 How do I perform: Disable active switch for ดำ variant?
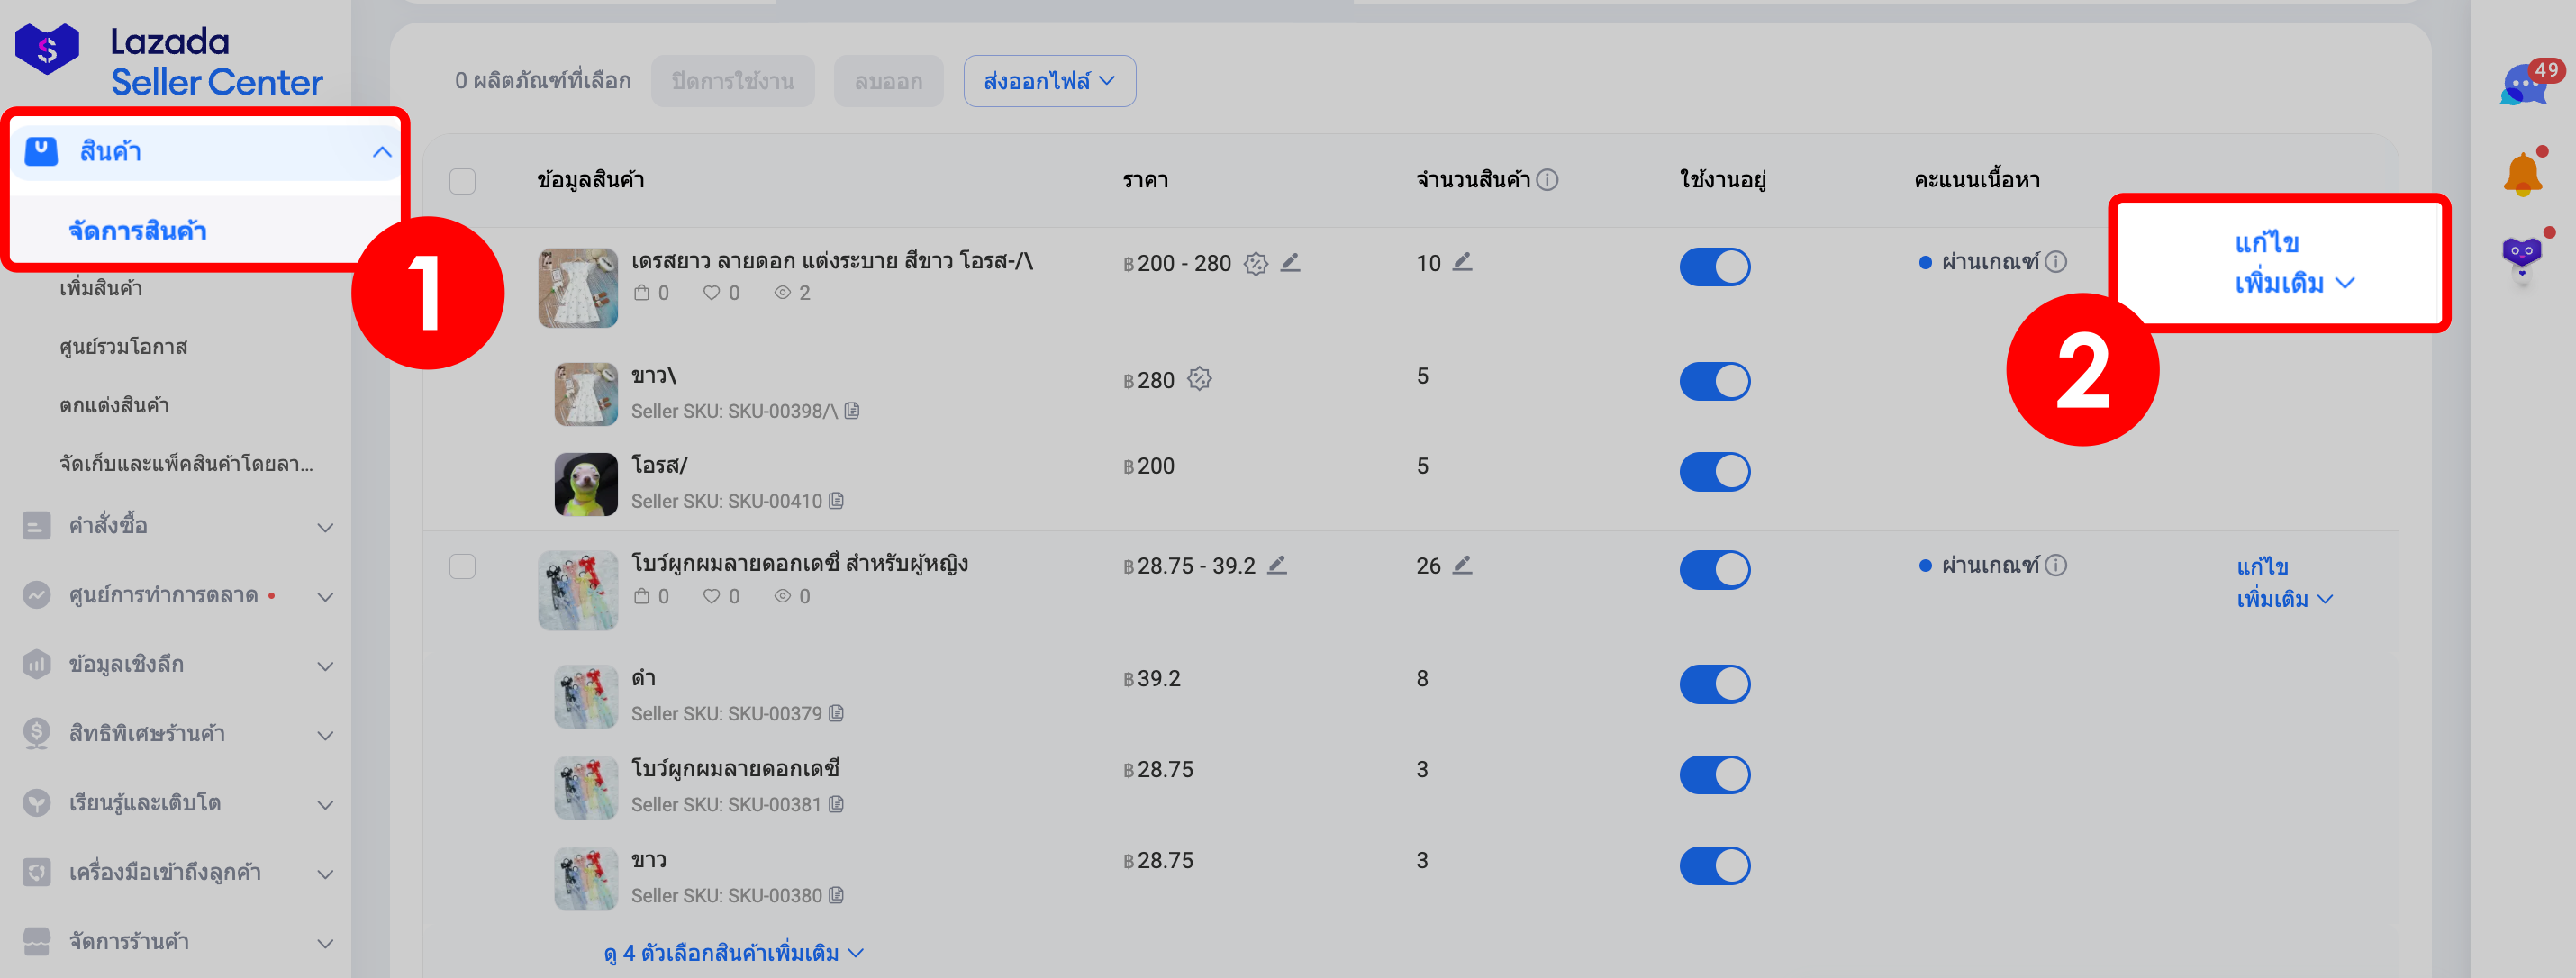[x=1714, y=684]
